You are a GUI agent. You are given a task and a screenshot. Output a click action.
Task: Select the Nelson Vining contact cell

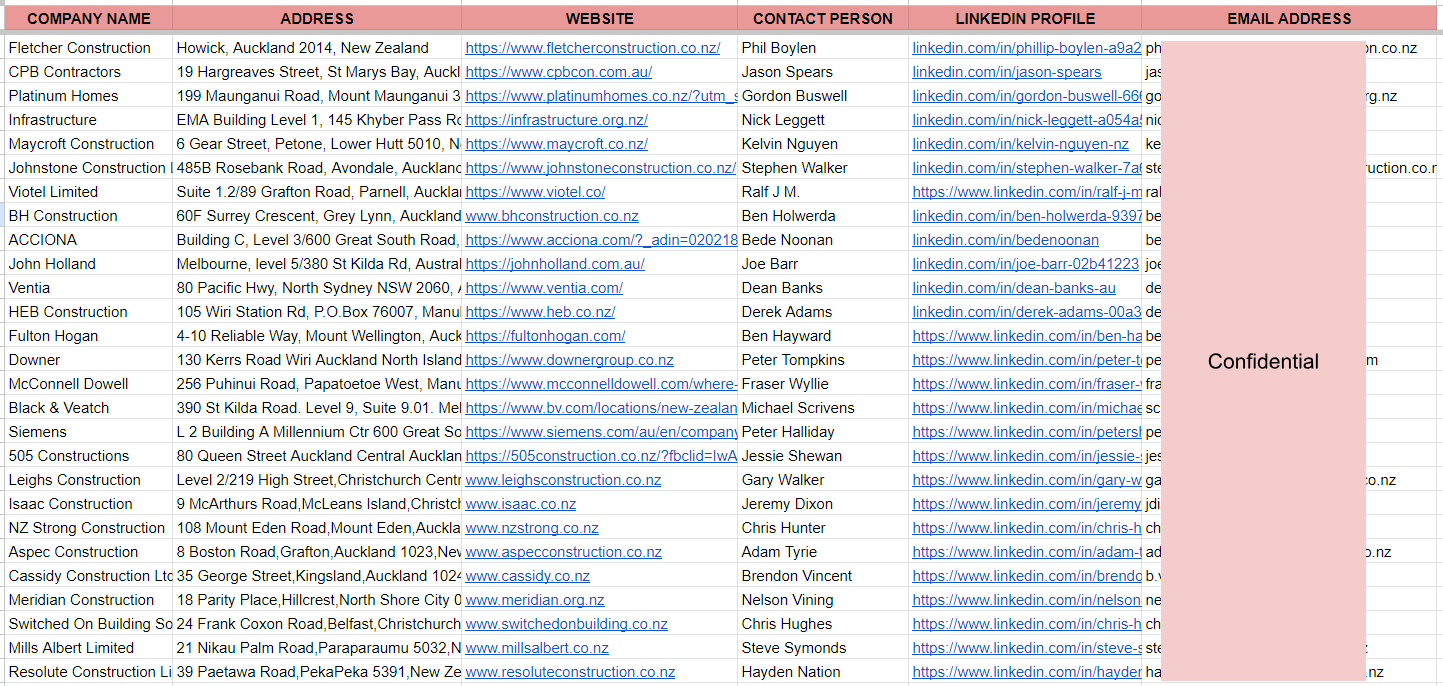click(x=823, y=600)
